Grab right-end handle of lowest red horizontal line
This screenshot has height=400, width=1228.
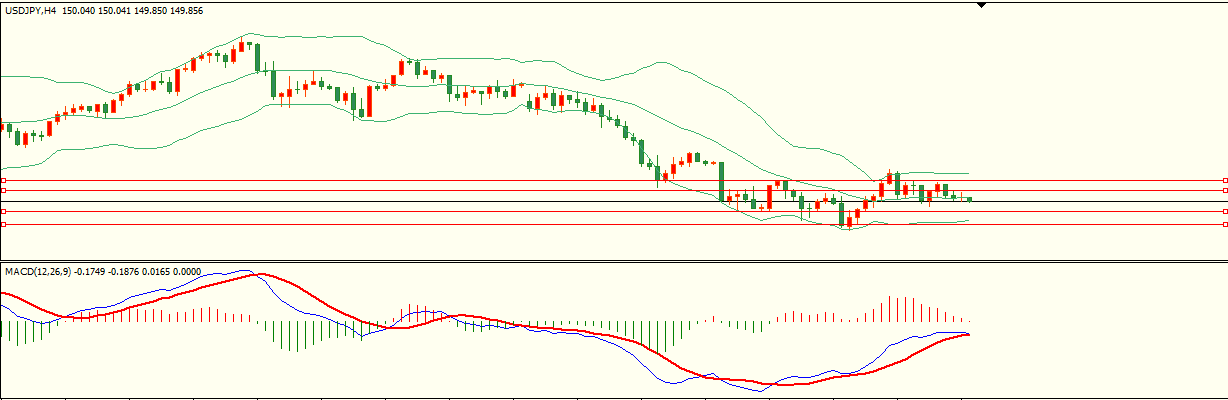tap(1224, 225)
